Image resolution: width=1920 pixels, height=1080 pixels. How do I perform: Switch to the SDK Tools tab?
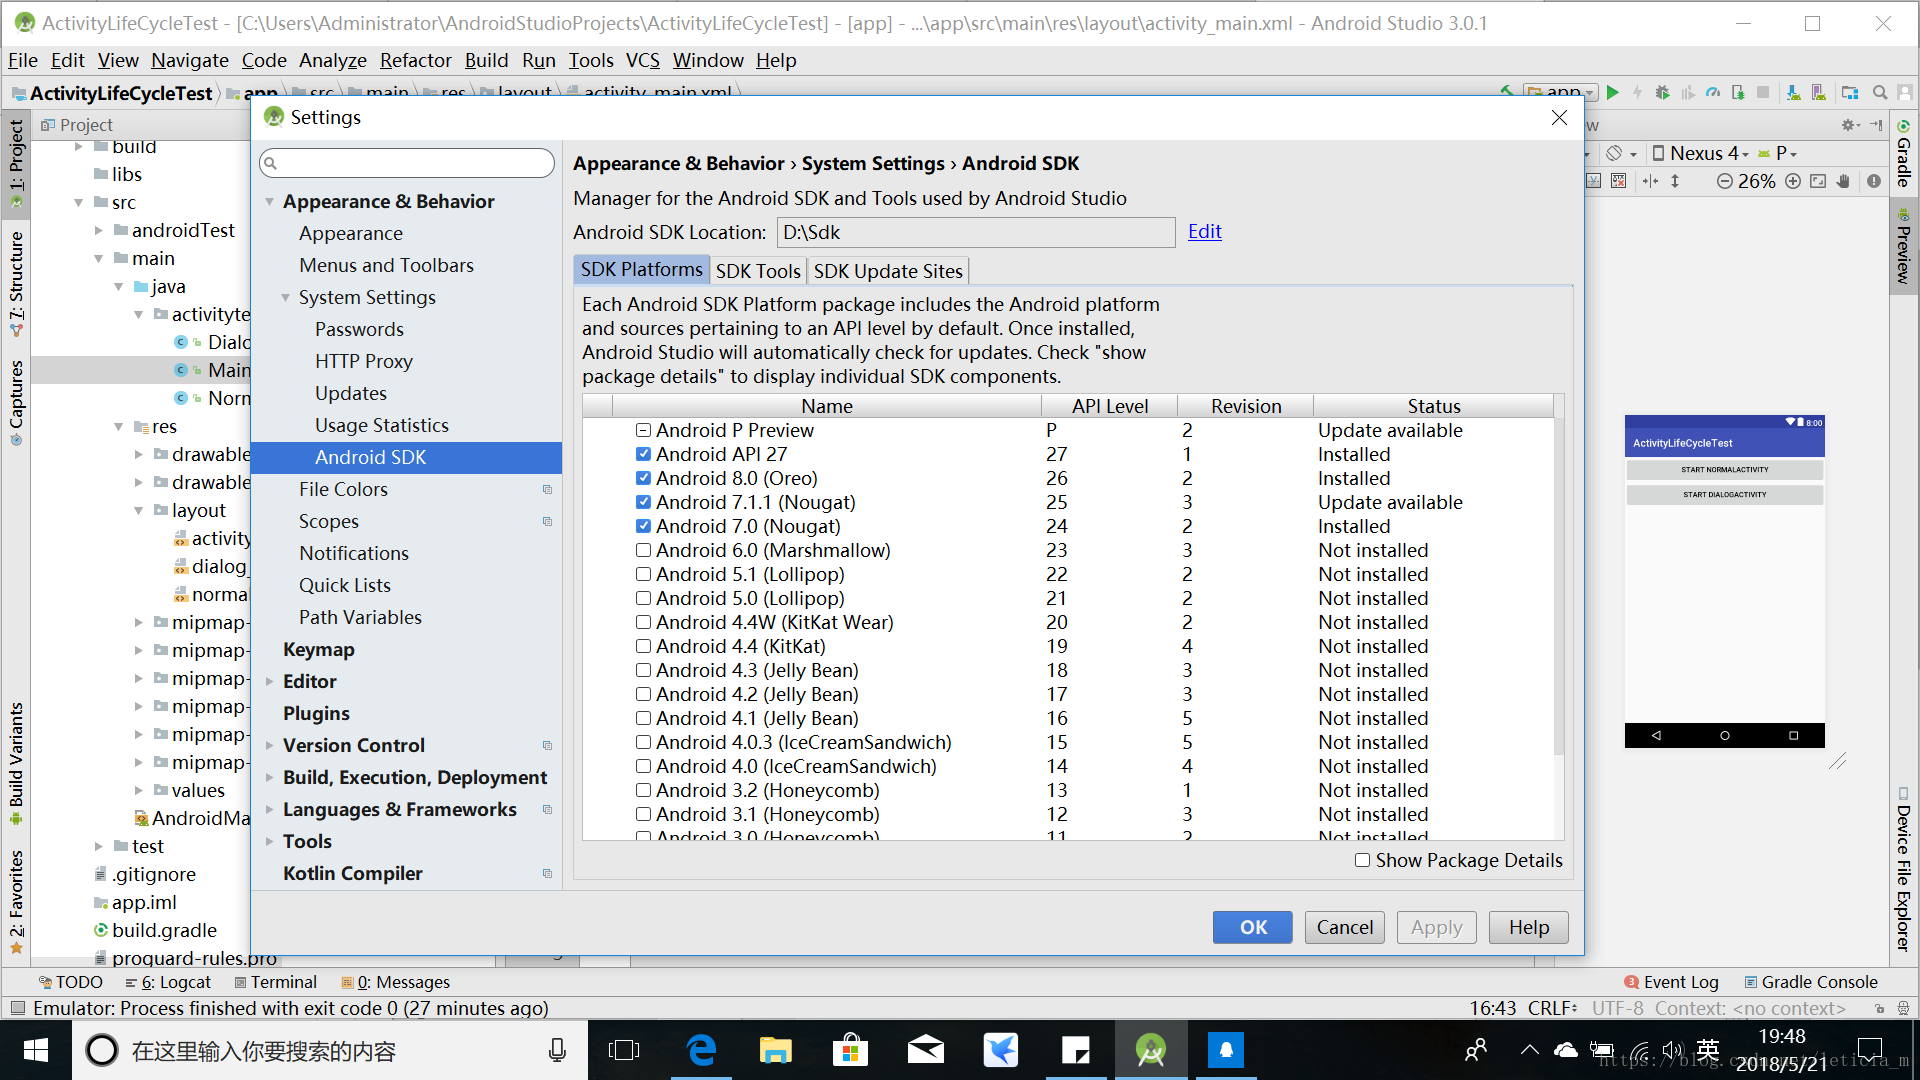758,271
